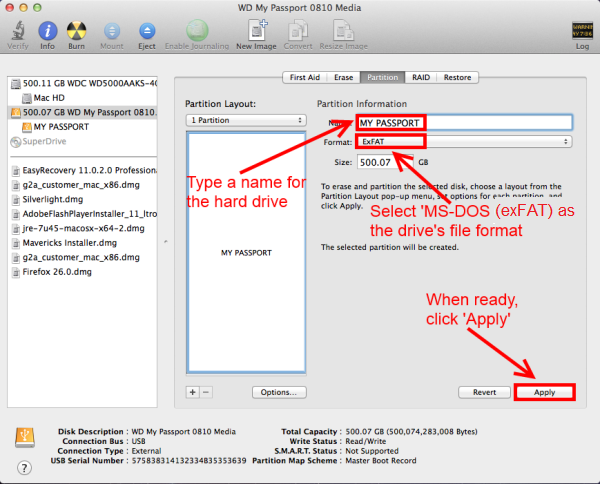
Task: Click the Size field showing 500.07
Action: tap(385, 162)
